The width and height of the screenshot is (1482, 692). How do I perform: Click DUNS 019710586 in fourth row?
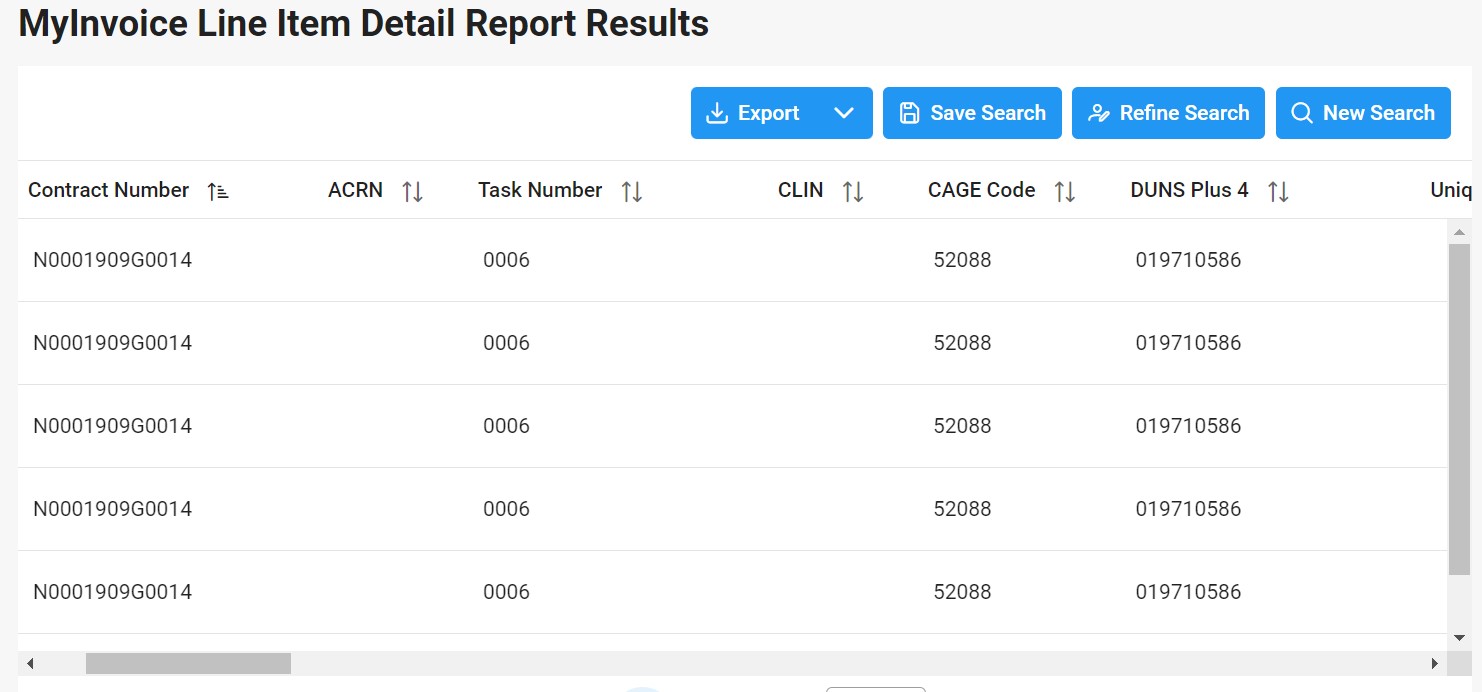point(1188,509)
